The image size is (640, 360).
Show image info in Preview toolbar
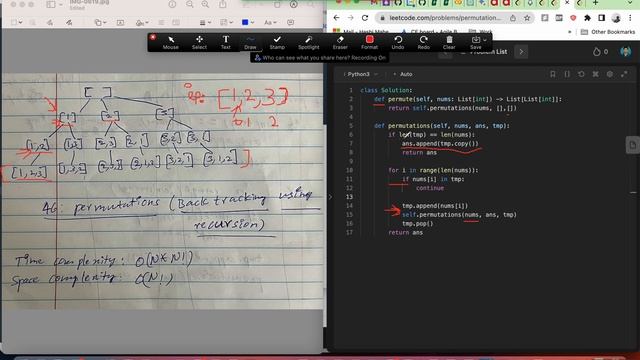[x=172, y=4]
